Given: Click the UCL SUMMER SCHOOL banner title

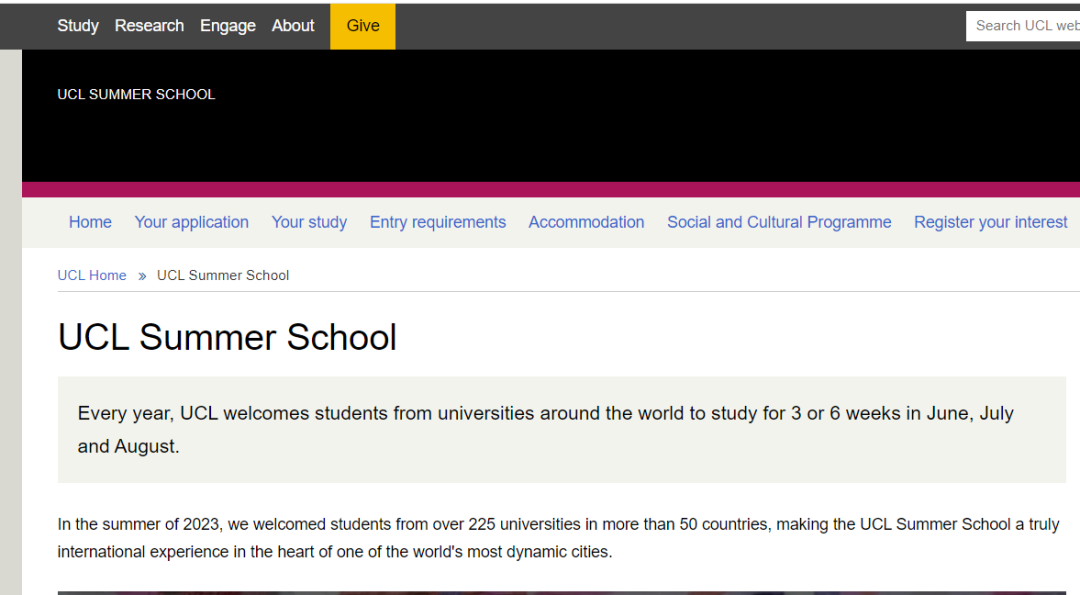Looking at the screenshot, I should 136,94.
